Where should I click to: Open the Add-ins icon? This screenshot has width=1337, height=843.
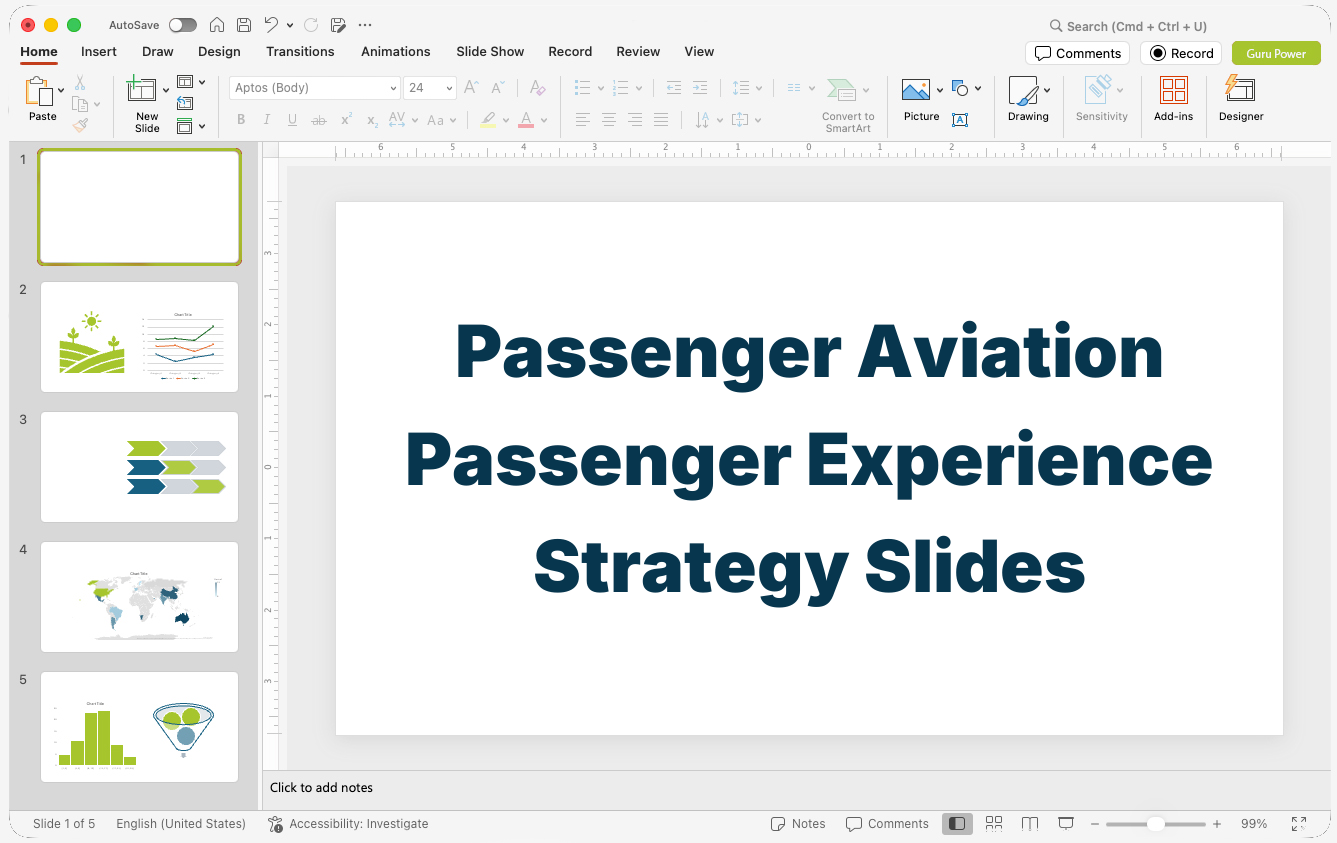coord(1173,90)
